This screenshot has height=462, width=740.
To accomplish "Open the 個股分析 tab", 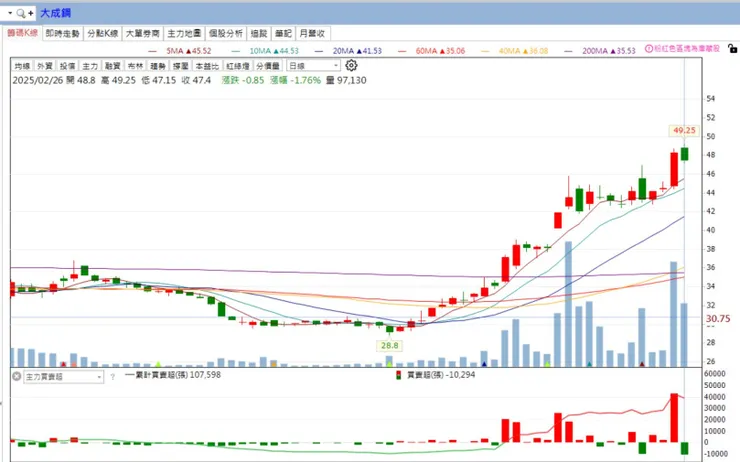I will (226, 34).
